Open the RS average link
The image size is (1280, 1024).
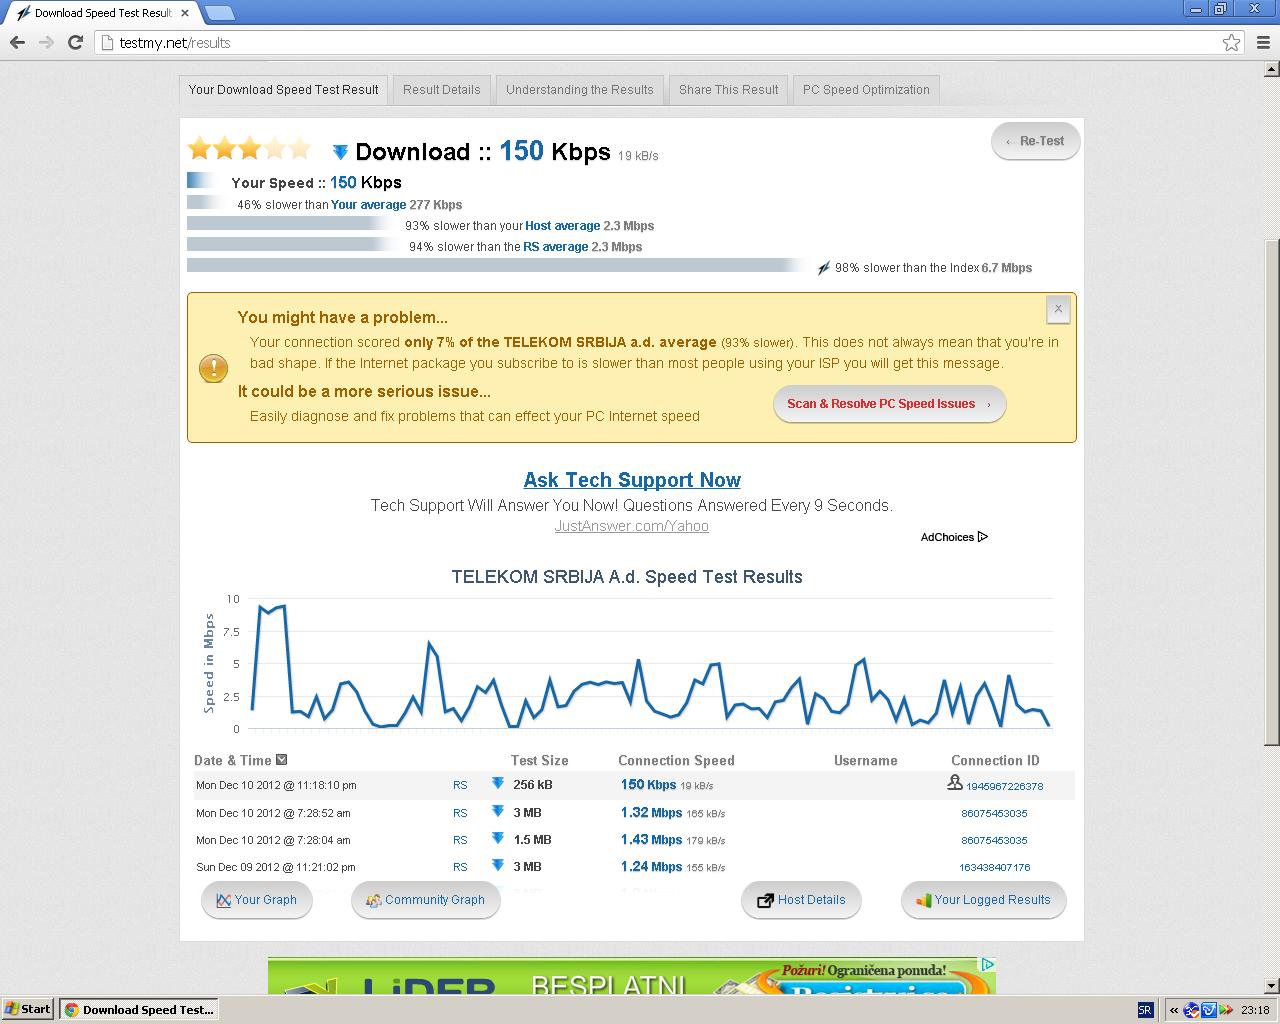point(555,247)
